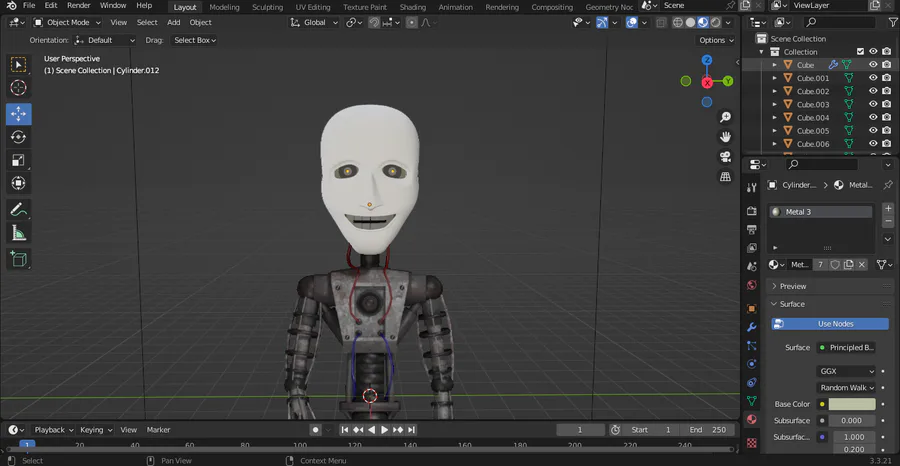The width and height of the screenshot is (900, 466).
Task: Click the Z axis gizmo circle
Action: 707,60
